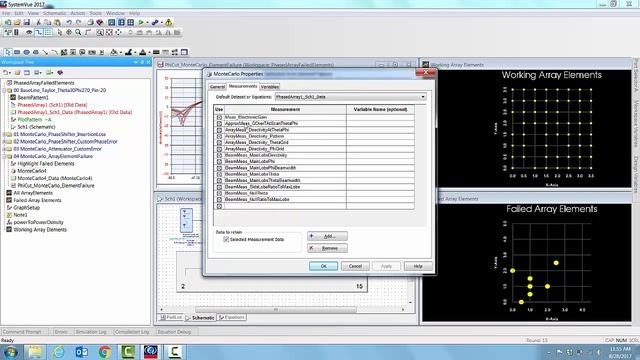Screen dimensions: 640x360
Task: Expand the 01 MonteCarlo_PhaseShifter_InsertionLoss folder
Action: pyautogui.click(x=4, y=134)
